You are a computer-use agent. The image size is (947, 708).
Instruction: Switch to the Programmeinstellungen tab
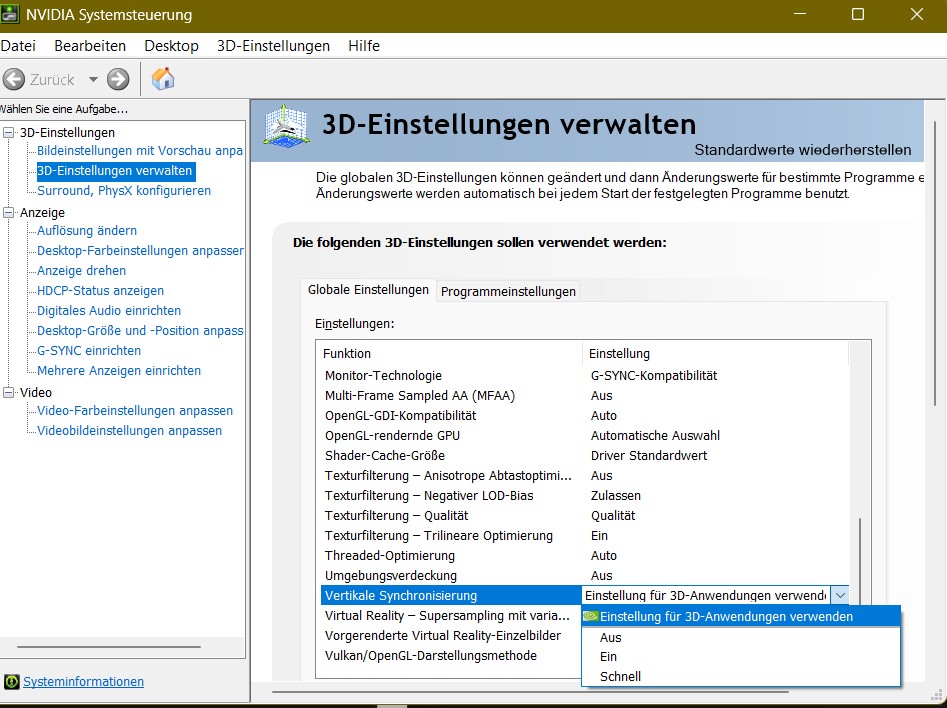click(x=510, y=291)
